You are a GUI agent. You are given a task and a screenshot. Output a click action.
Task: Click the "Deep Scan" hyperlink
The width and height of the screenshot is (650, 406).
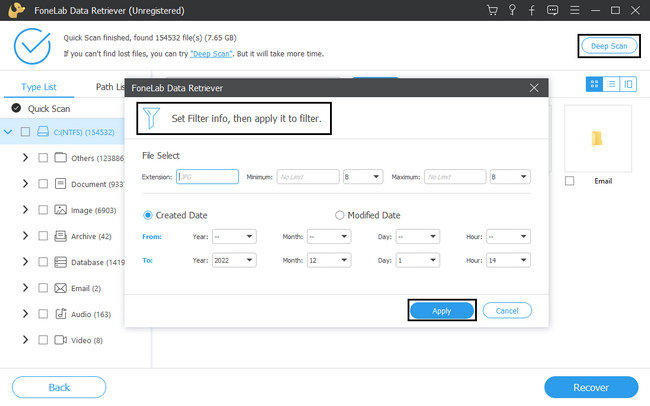coord(211,53)
